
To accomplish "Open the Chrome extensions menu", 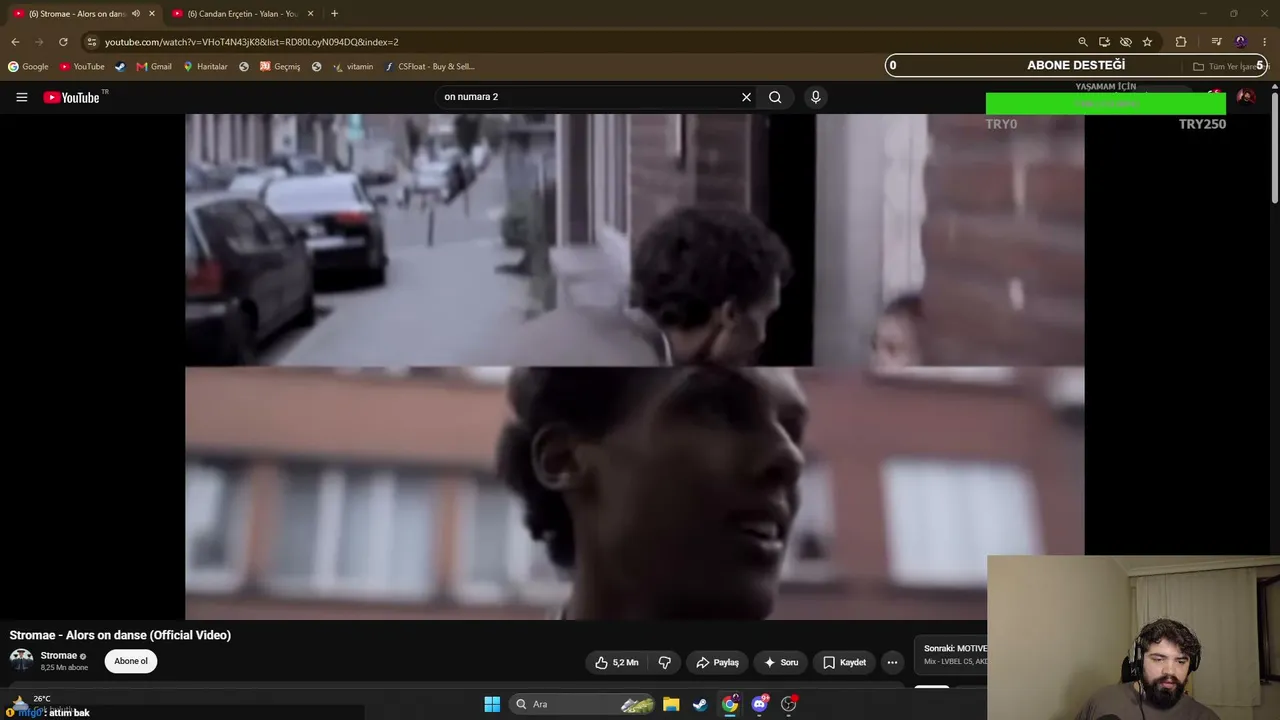I will (1181, 42).
